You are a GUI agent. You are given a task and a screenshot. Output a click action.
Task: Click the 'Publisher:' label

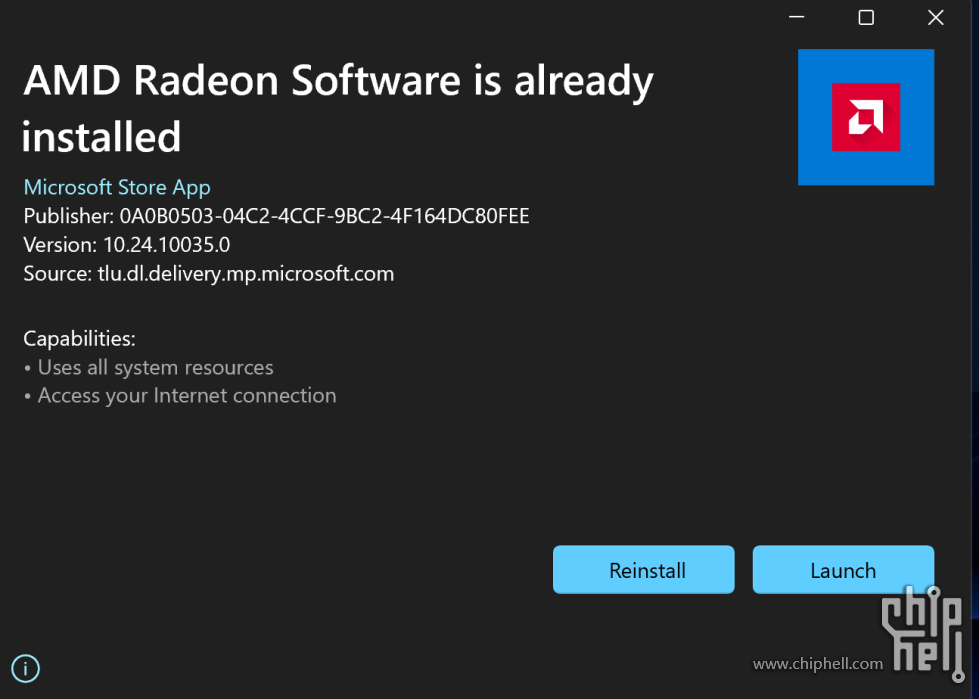pyautogui.click(x=68, y=216)
